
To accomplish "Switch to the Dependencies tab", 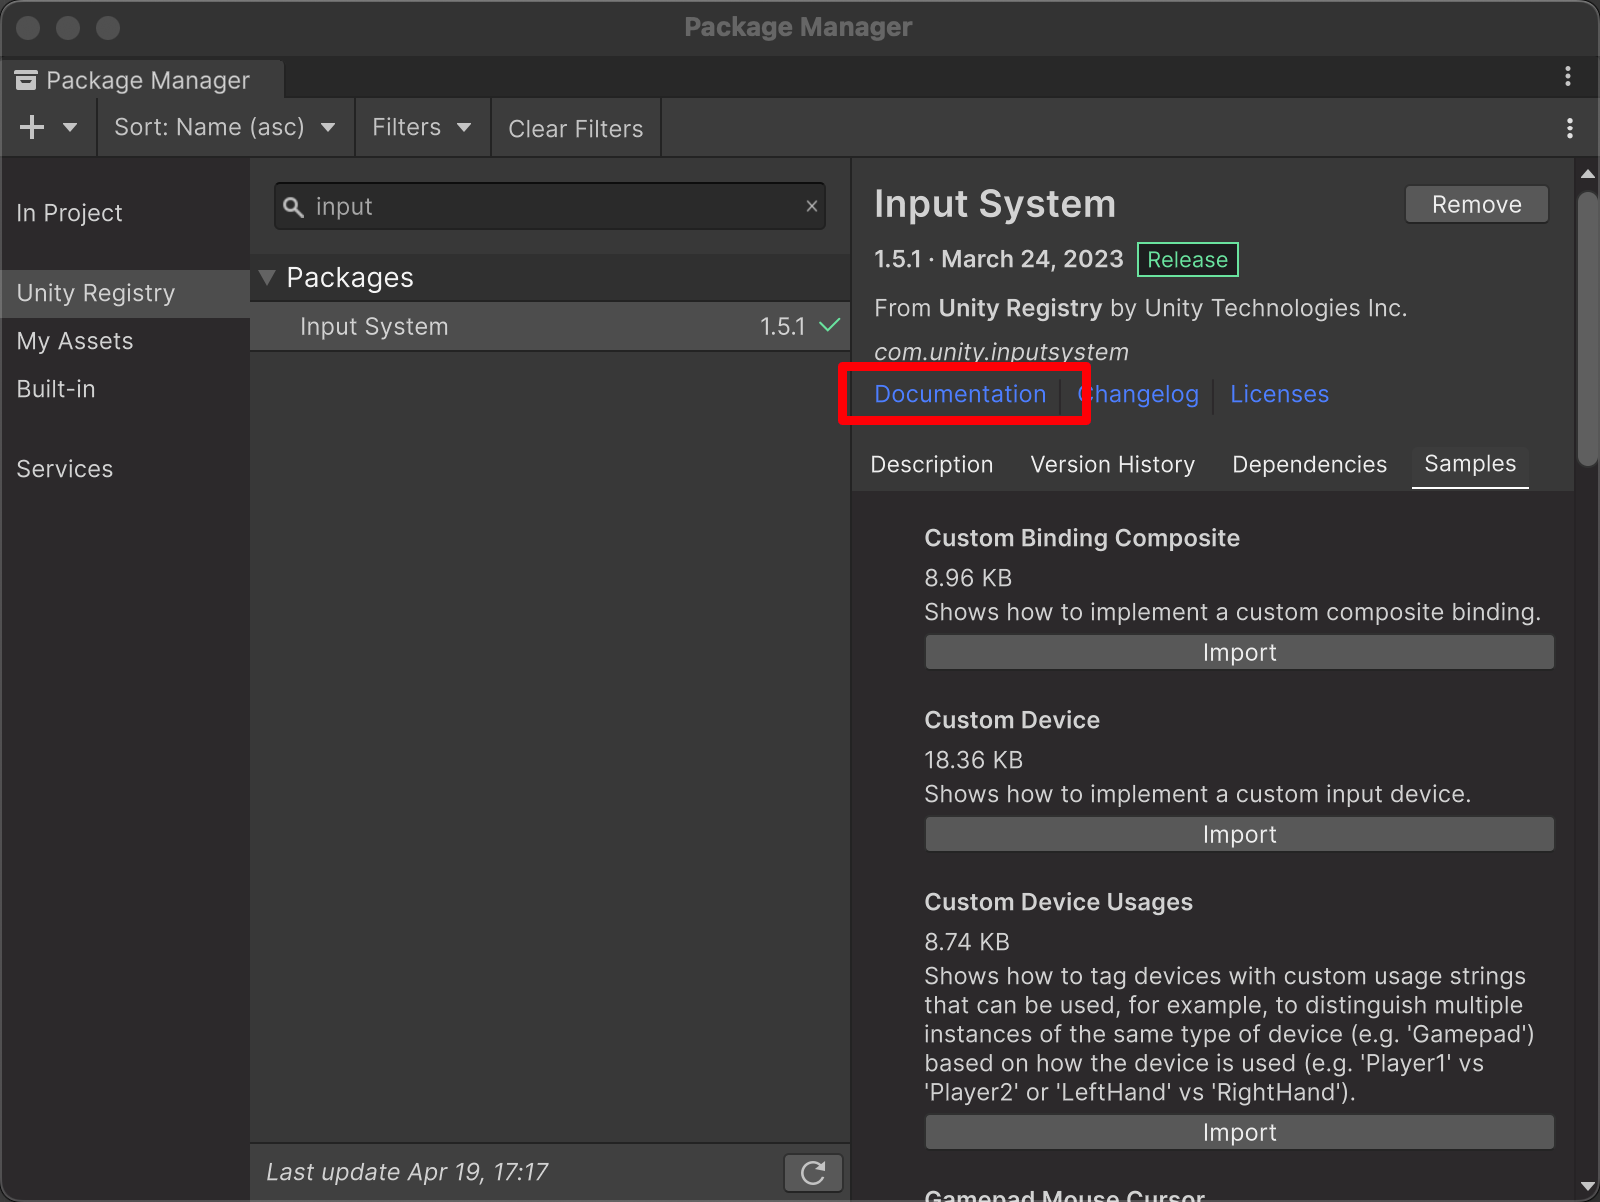I will point(1310,465).
